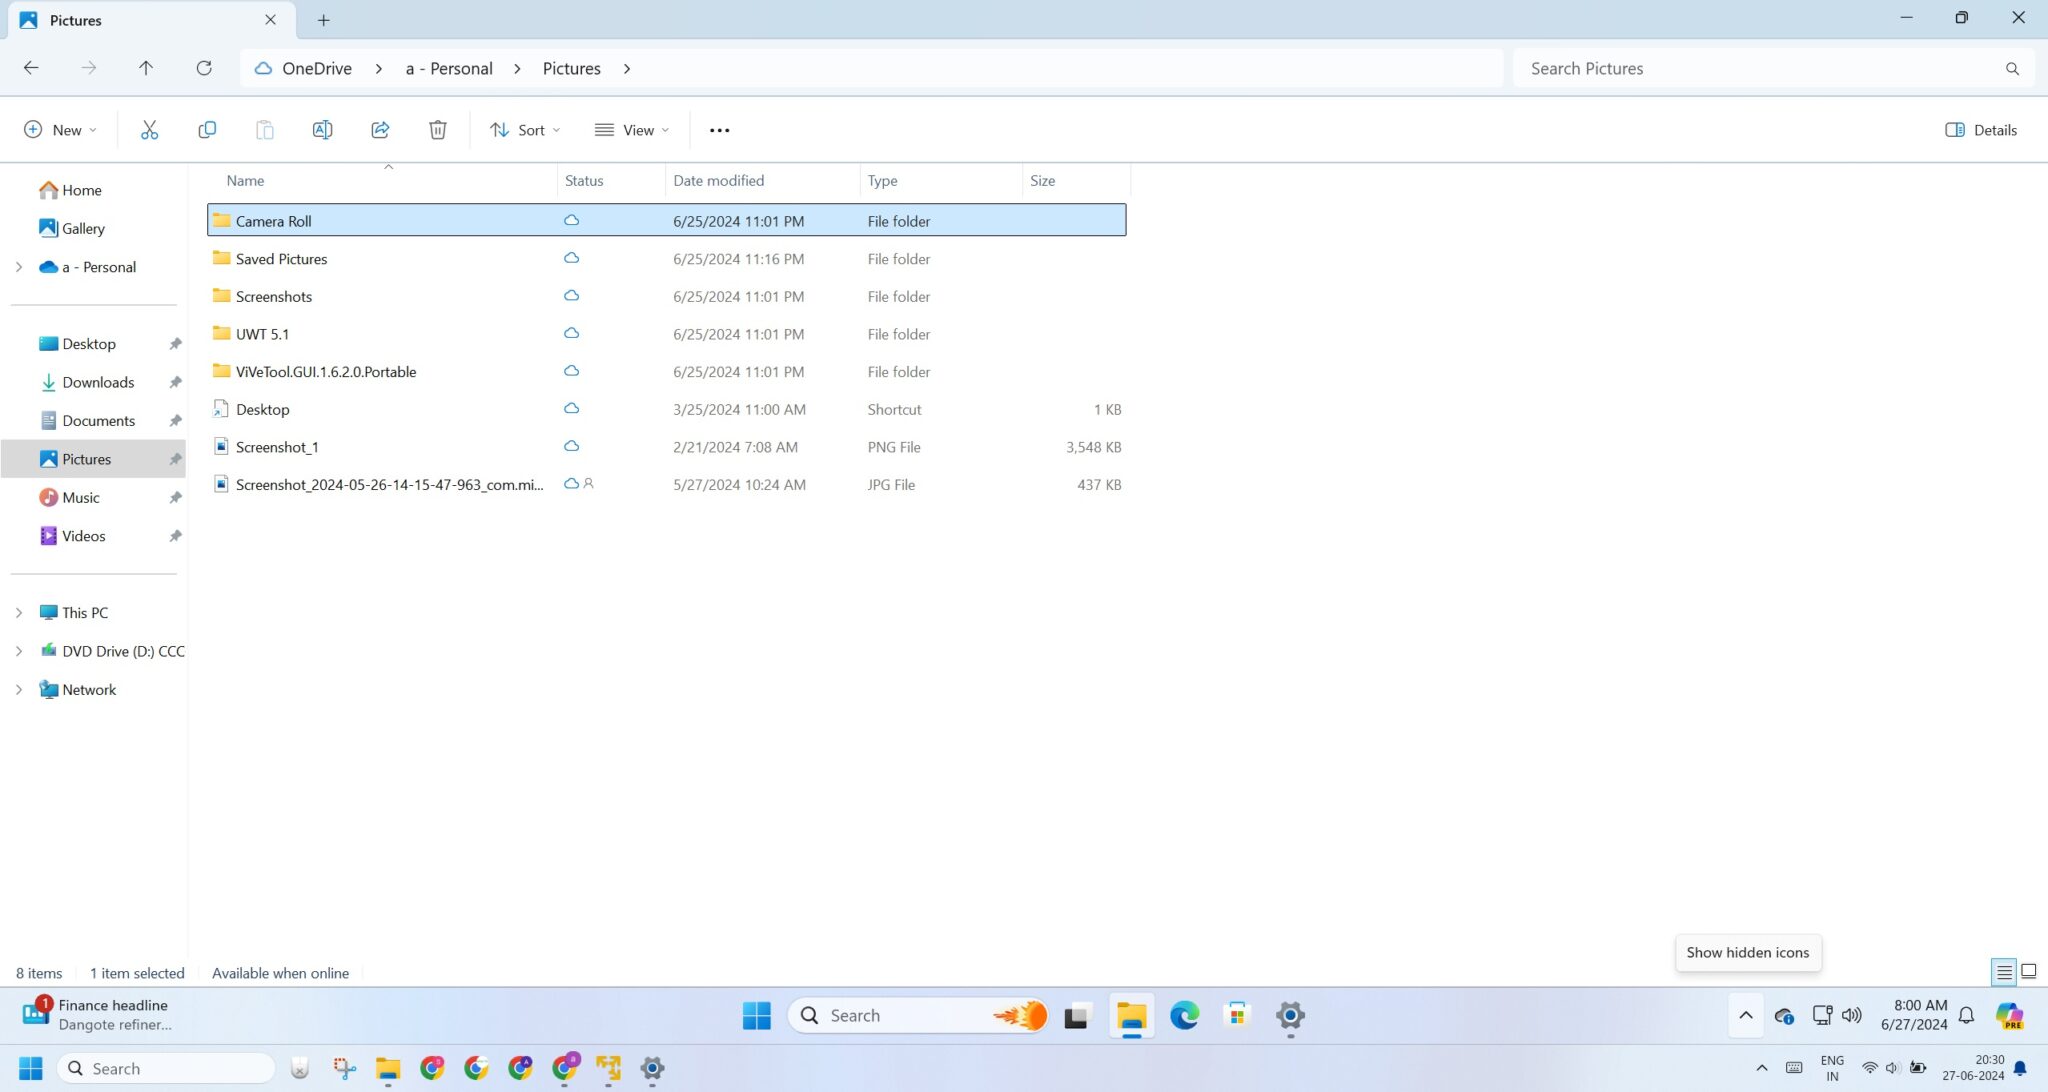Open File Explorer from taskbar
The height and width of the screenshot is (1092, 2048).
click(1131, 1015)
